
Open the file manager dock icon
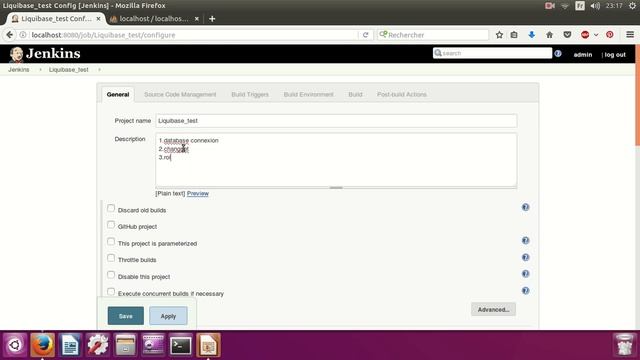point(125,345)
